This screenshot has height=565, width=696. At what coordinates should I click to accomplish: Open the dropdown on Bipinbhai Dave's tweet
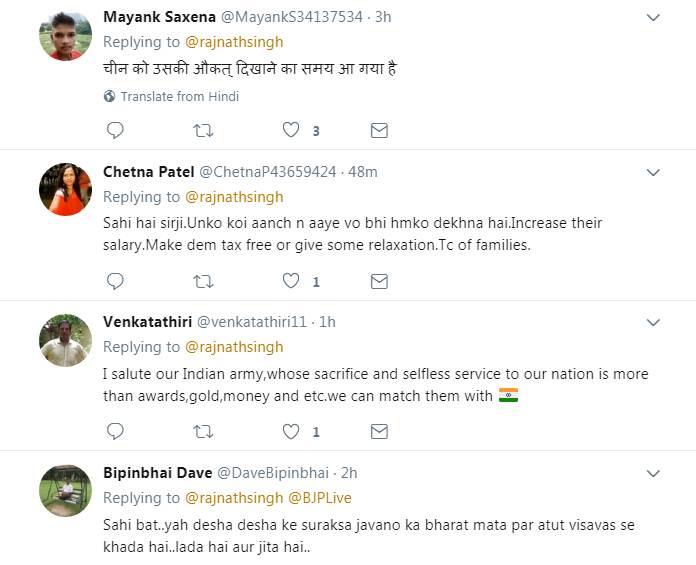pyautogui.click(x=653, y=472)
